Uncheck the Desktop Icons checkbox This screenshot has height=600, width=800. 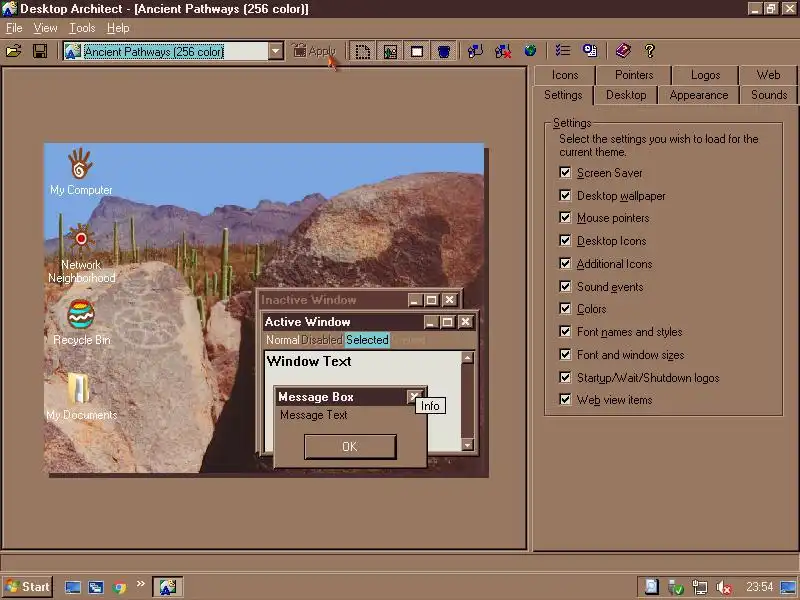[x=565, y=240]
